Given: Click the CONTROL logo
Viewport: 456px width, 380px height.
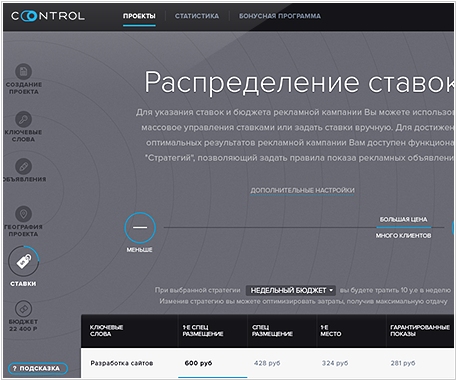Looking at the screenshot, I should (48, 16).
